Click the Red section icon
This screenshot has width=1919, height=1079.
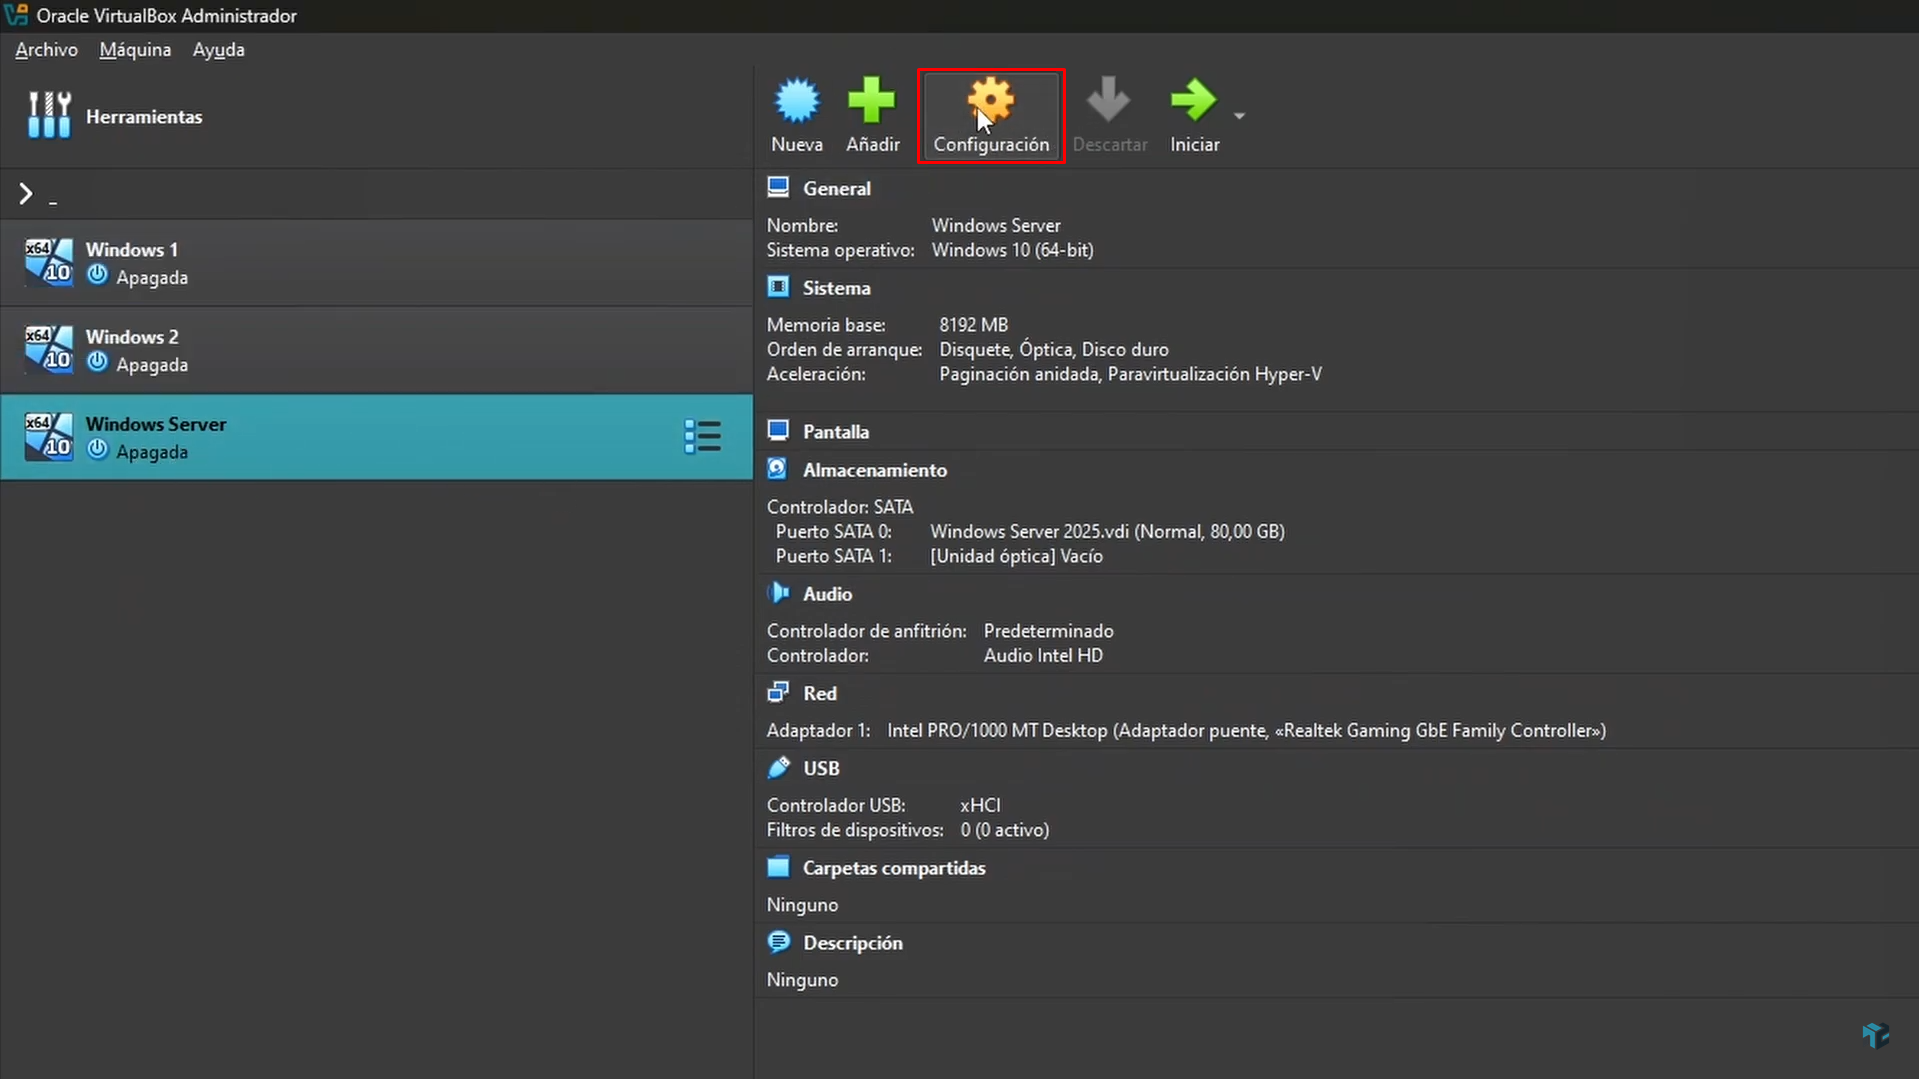(x=779, y=691)
